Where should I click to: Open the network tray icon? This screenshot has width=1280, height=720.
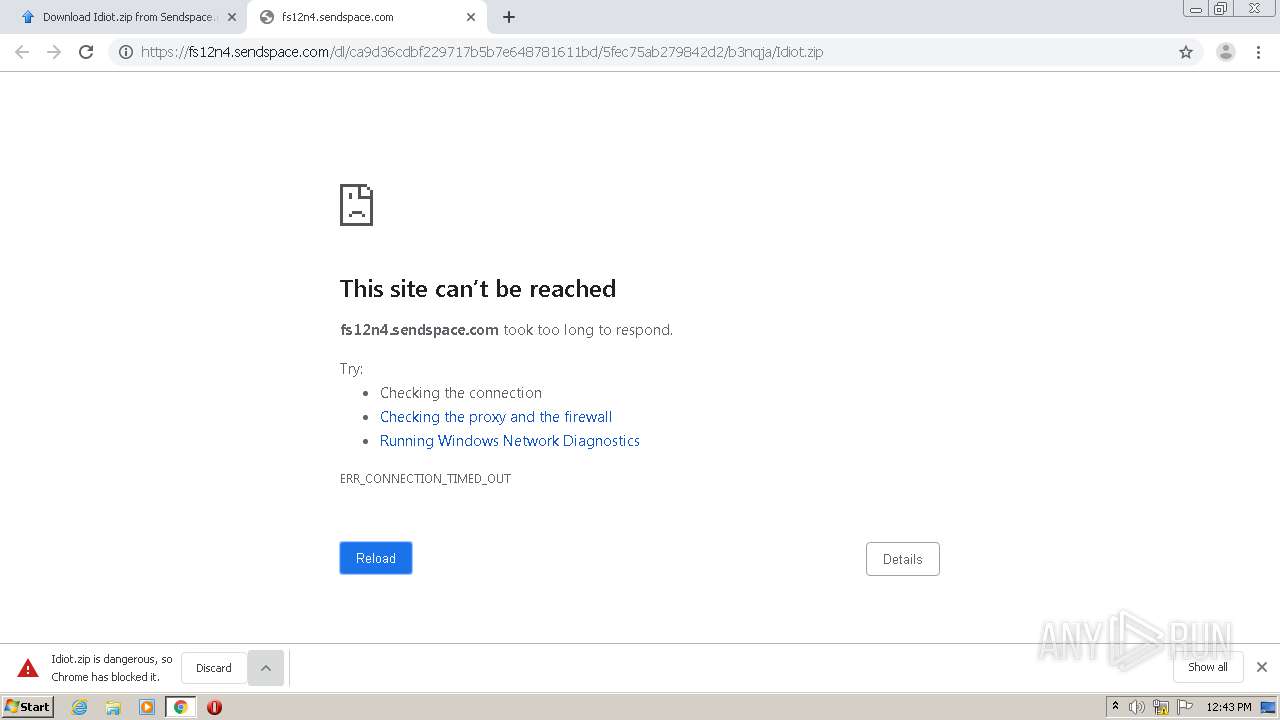(1161, 707)
